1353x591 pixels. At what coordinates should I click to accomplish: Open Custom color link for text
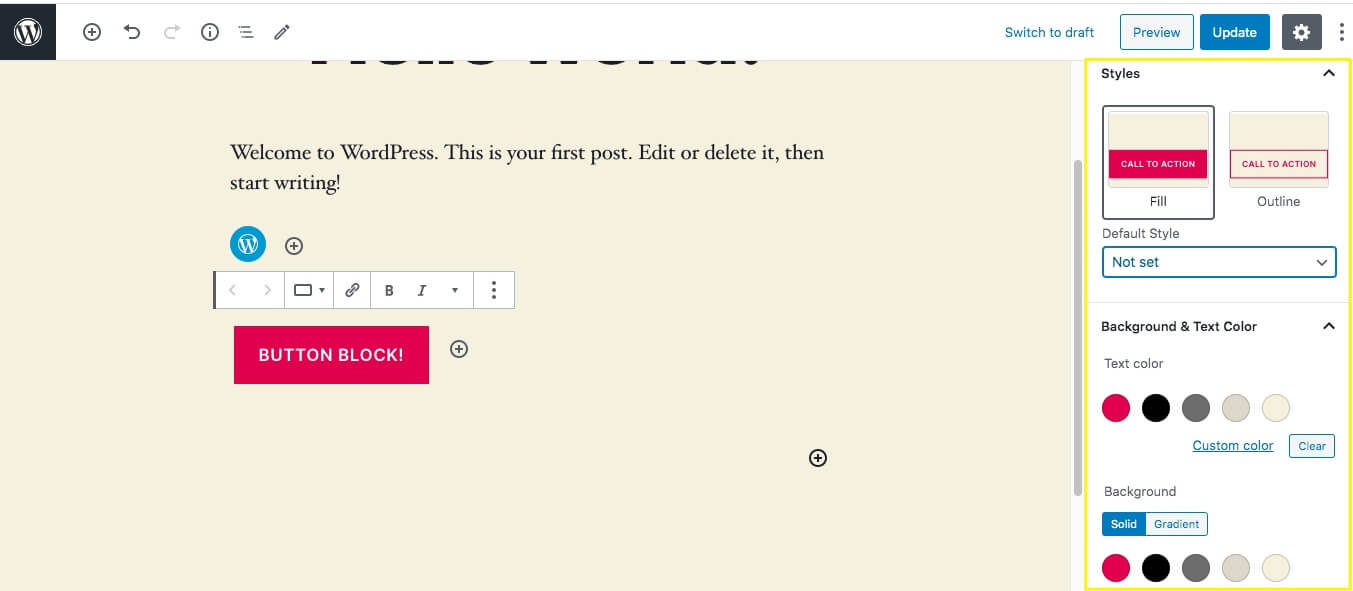pyautogui.click(x=1233, y=445)
